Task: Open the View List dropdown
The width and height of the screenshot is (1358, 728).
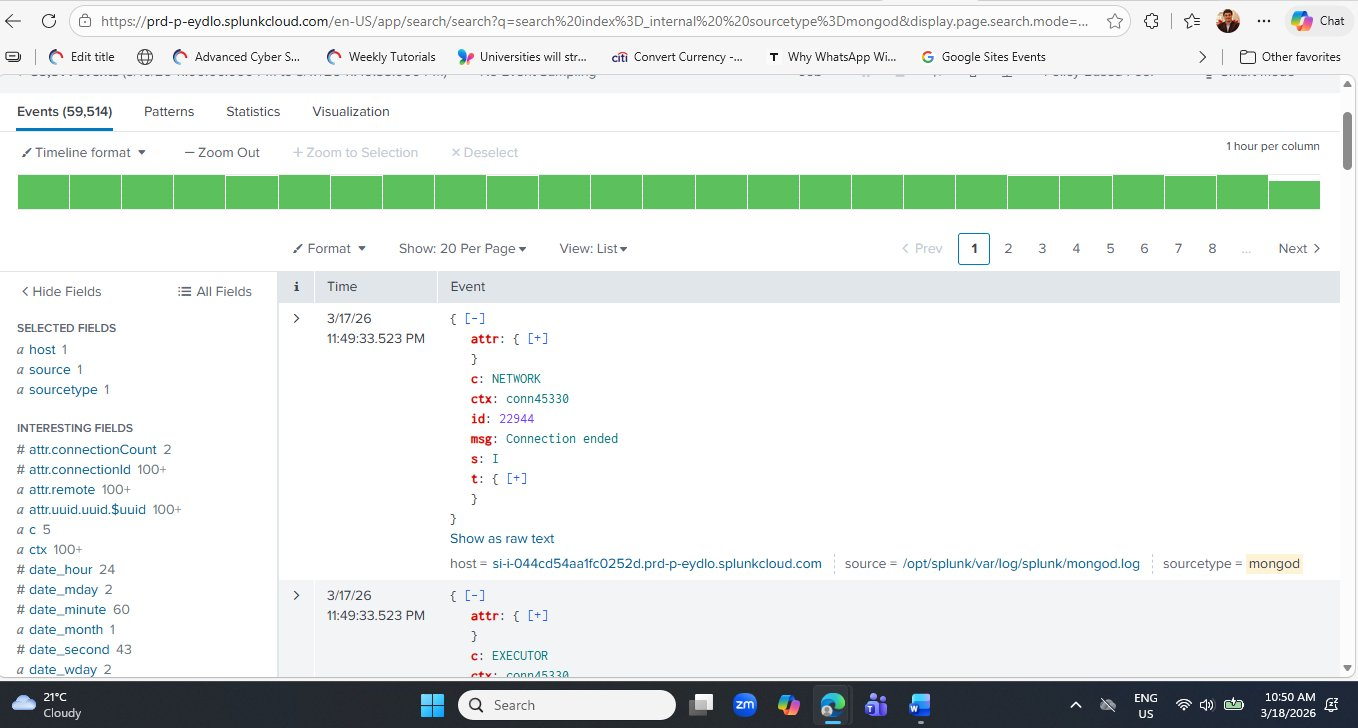Action: (593, 248)
